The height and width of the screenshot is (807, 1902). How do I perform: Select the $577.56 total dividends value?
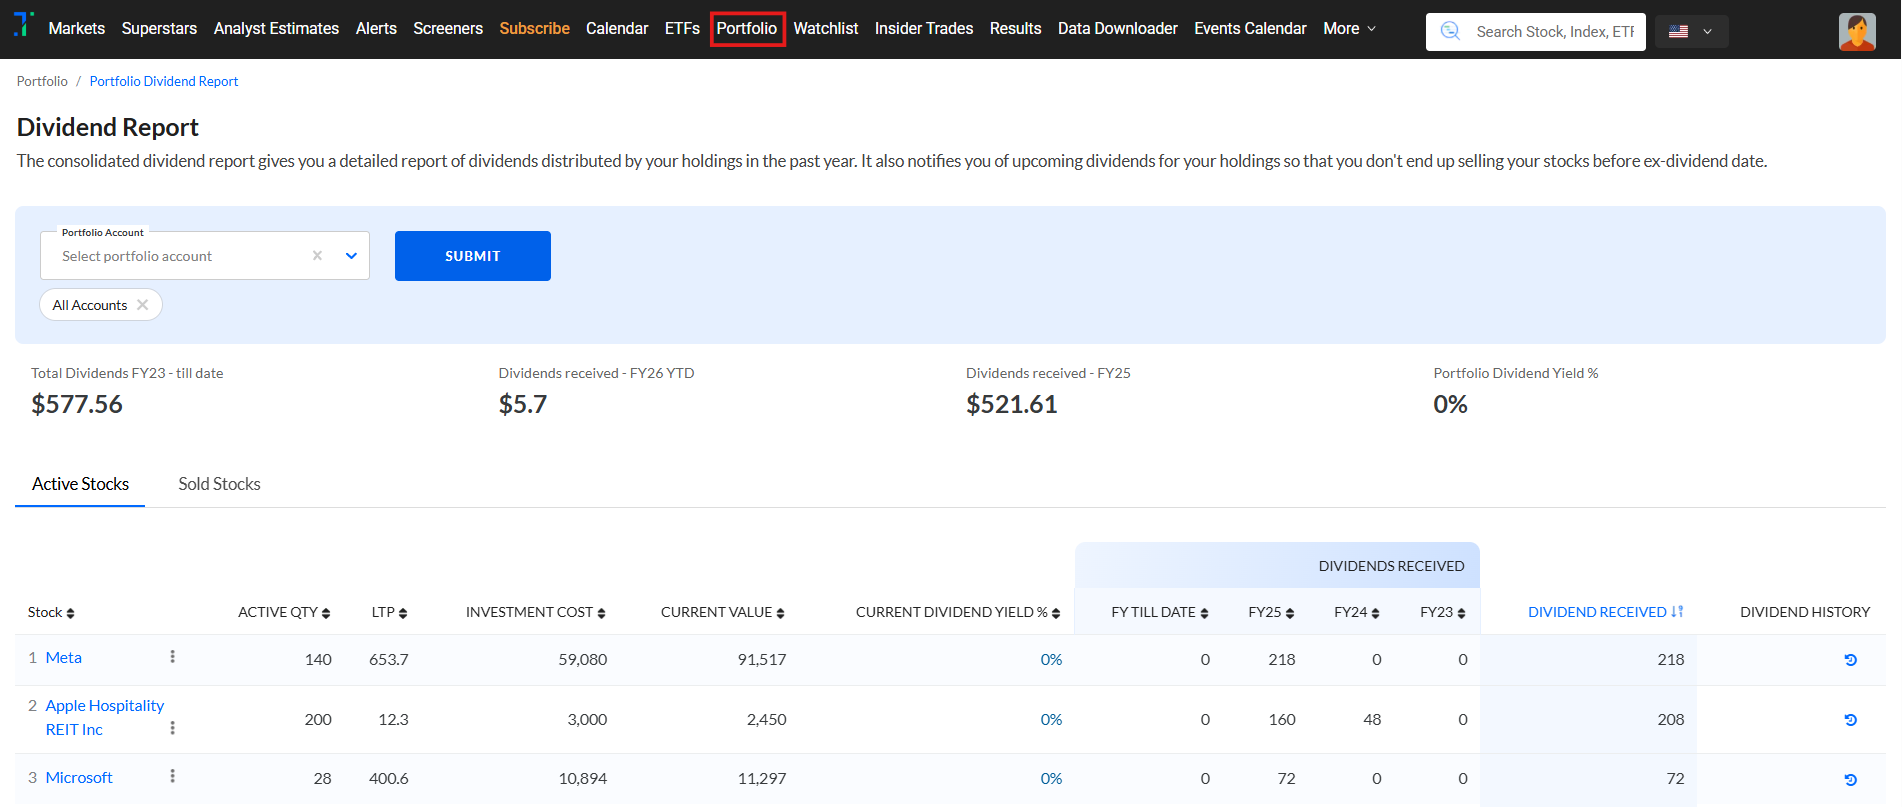tap(77, 404)
